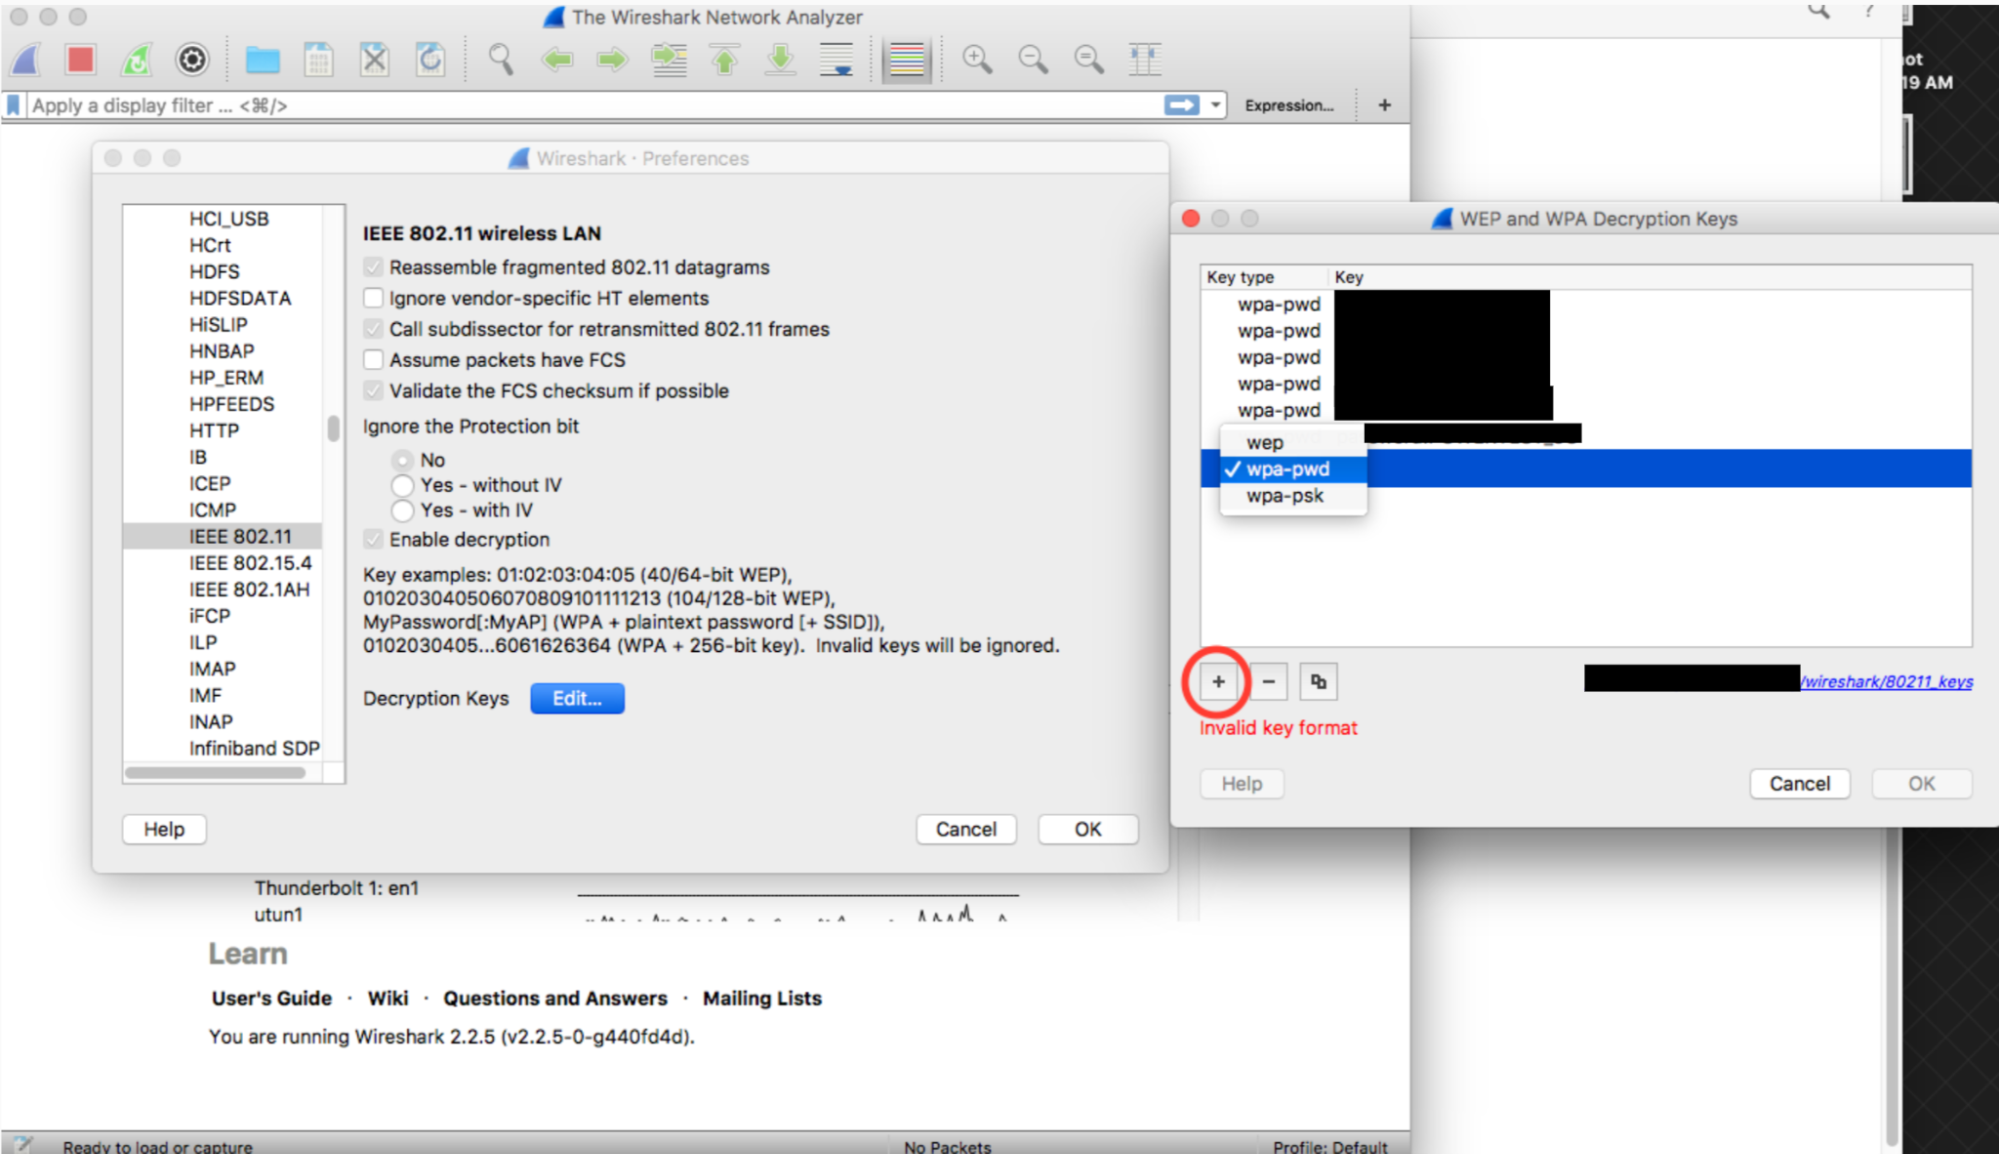Select wpa-psk from key type dropdown

[x=1285, y=496]
